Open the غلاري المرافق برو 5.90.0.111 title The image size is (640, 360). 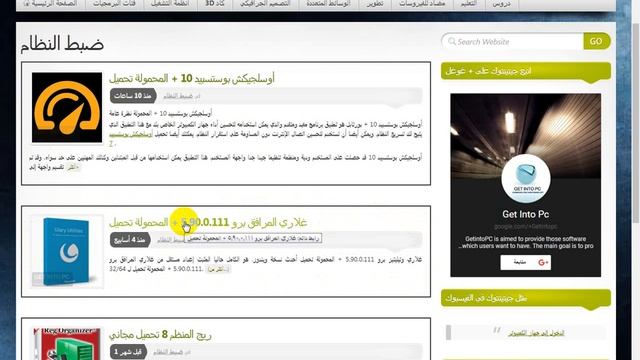point(208,222)
